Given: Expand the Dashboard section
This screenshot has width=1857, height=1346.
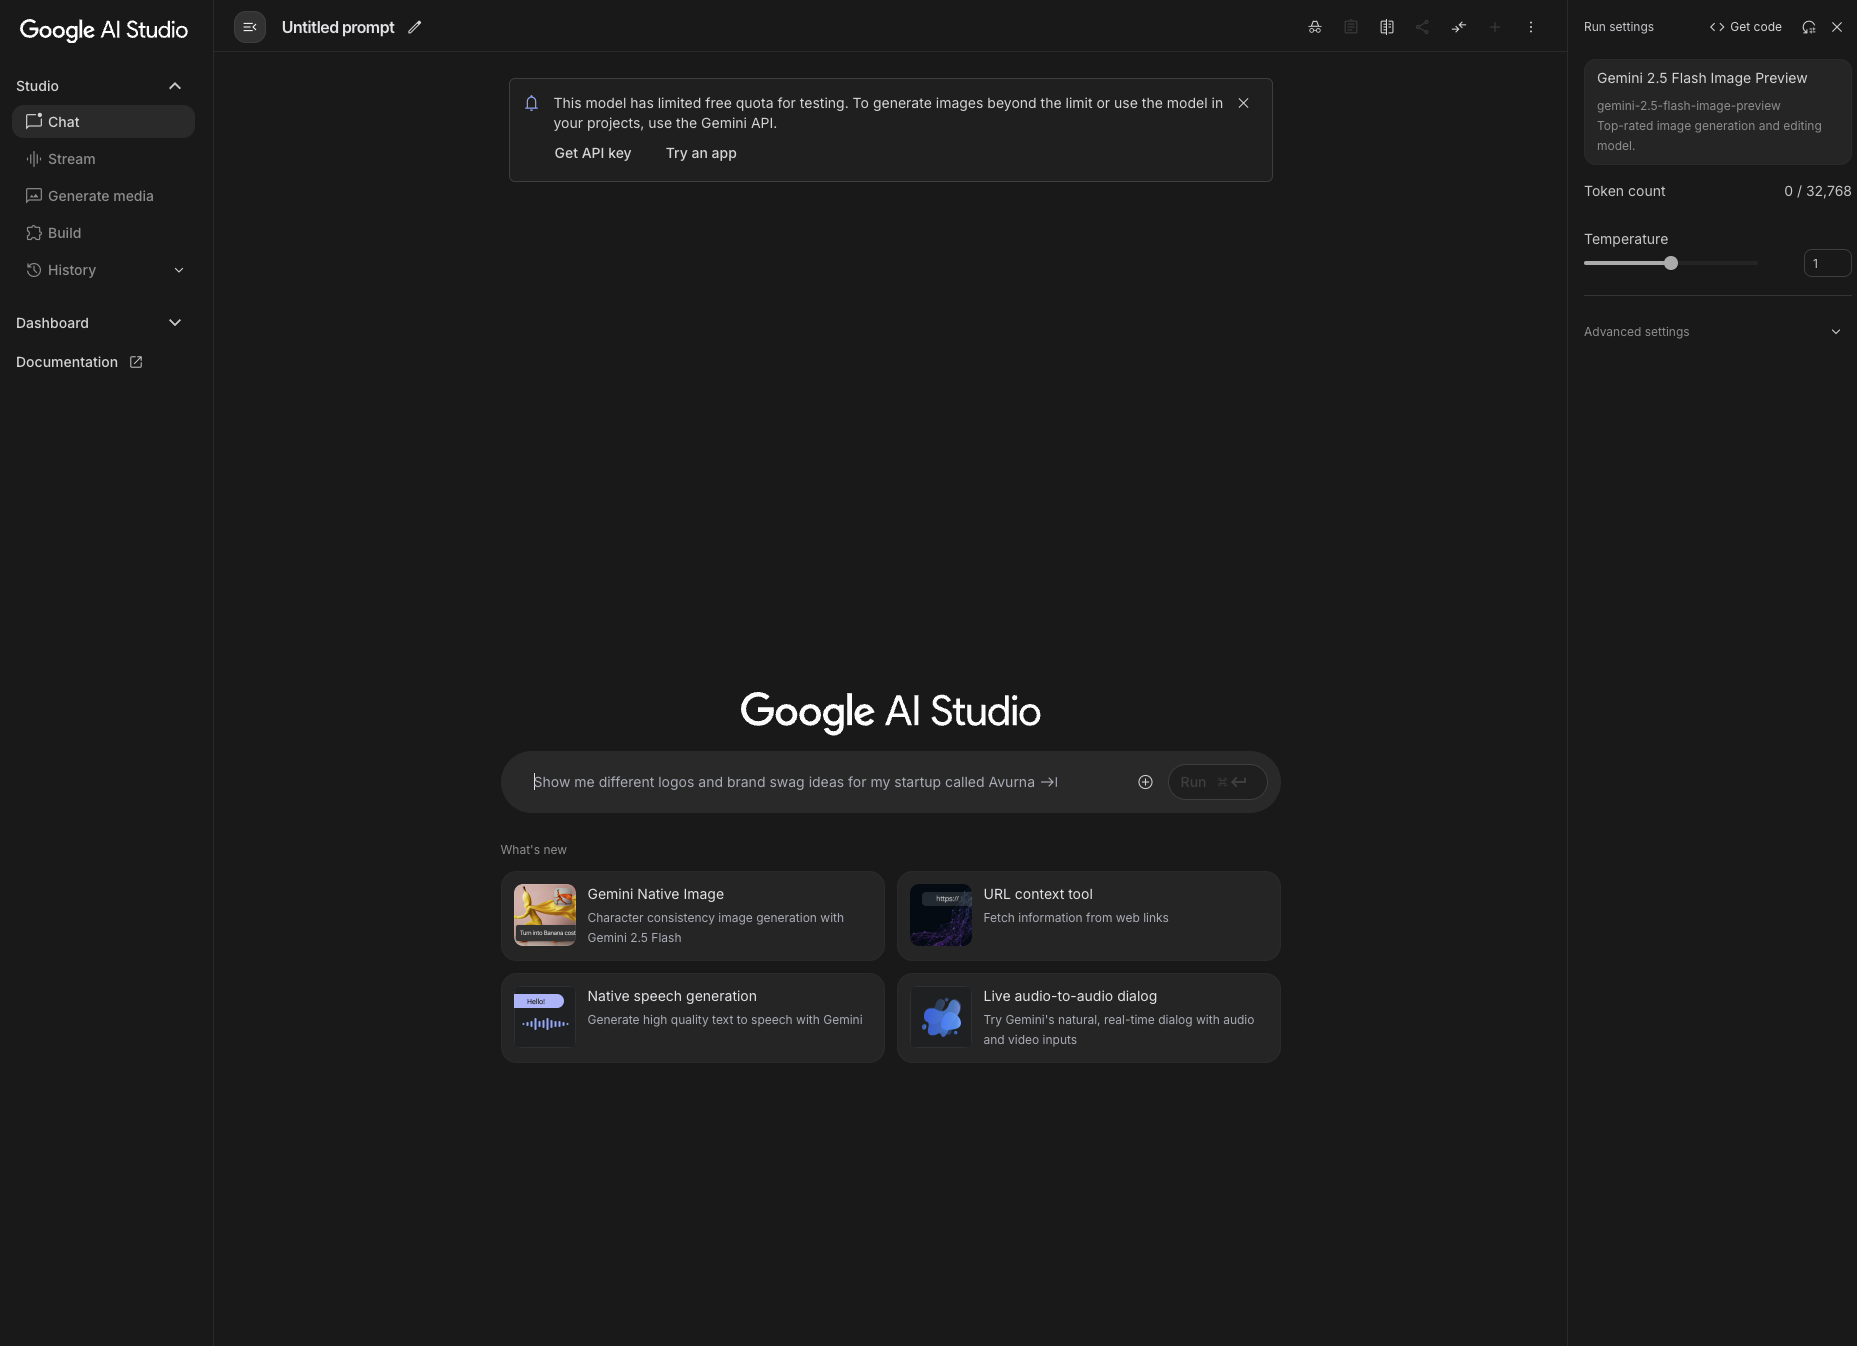Looking at the screenshot, I should click(x=175, y=323).
